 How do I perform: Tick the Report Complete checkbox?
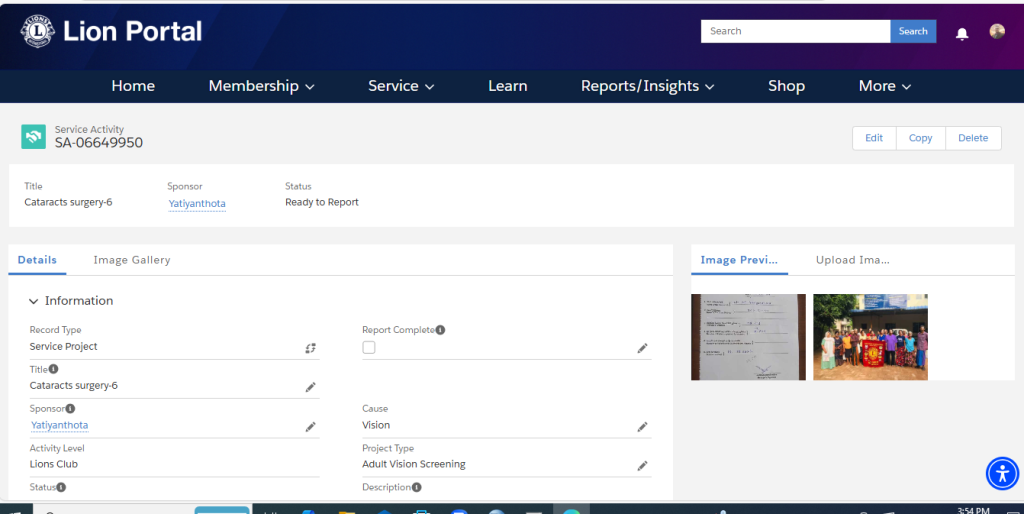369,347
